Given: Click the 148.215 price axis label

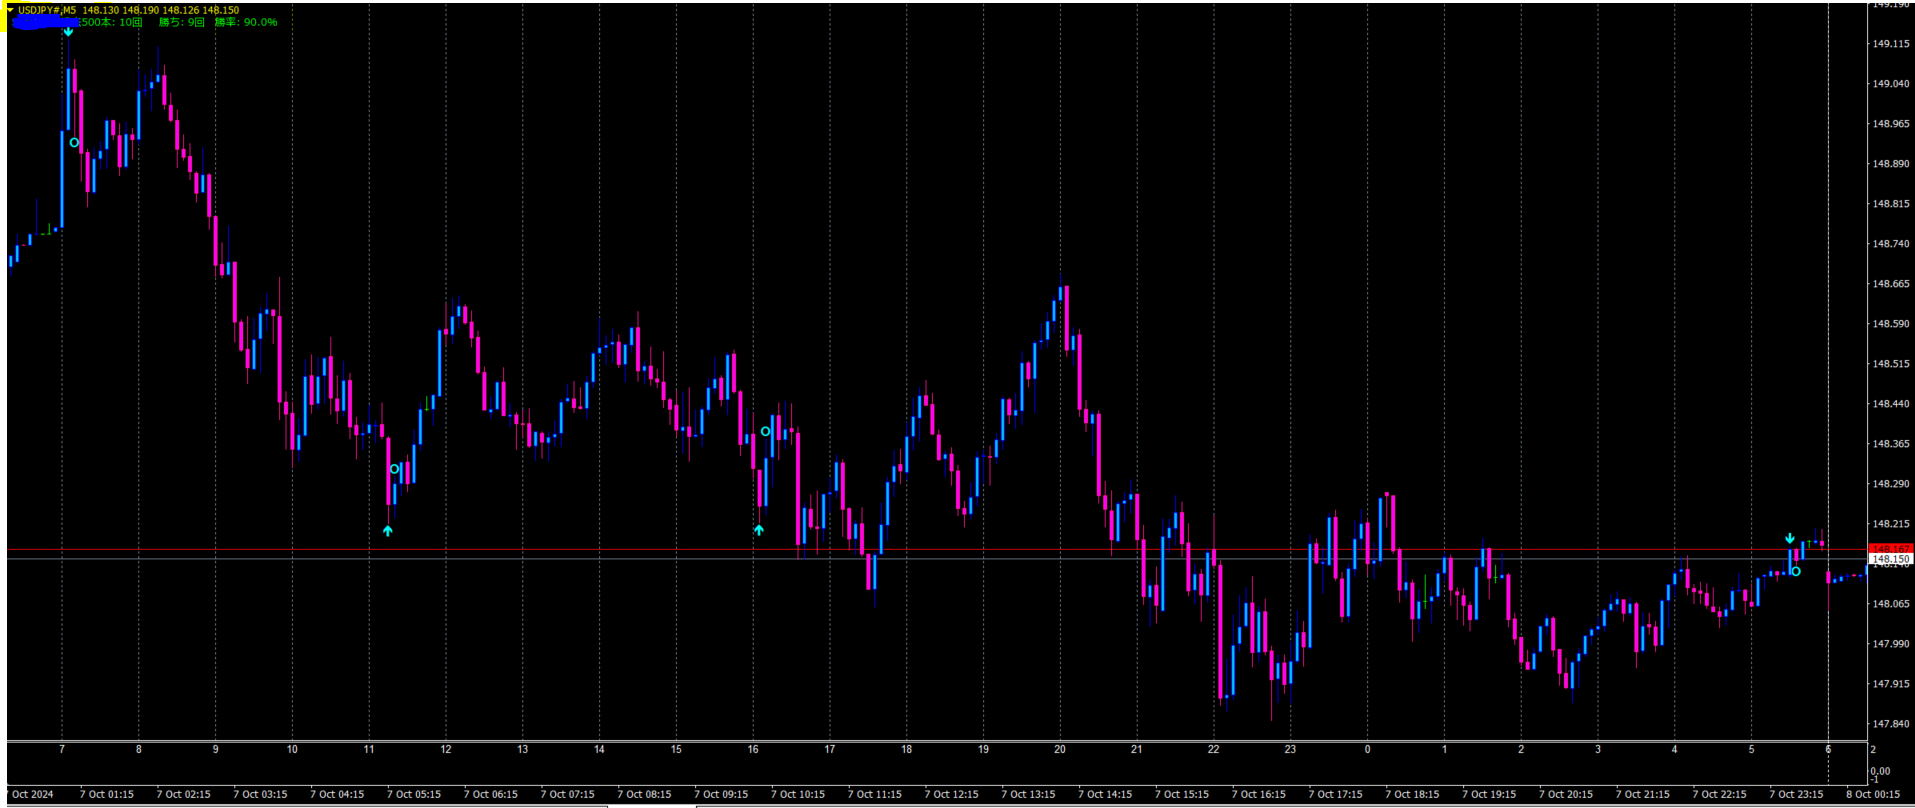Looking at the screenshot, I should (1891, 524).
